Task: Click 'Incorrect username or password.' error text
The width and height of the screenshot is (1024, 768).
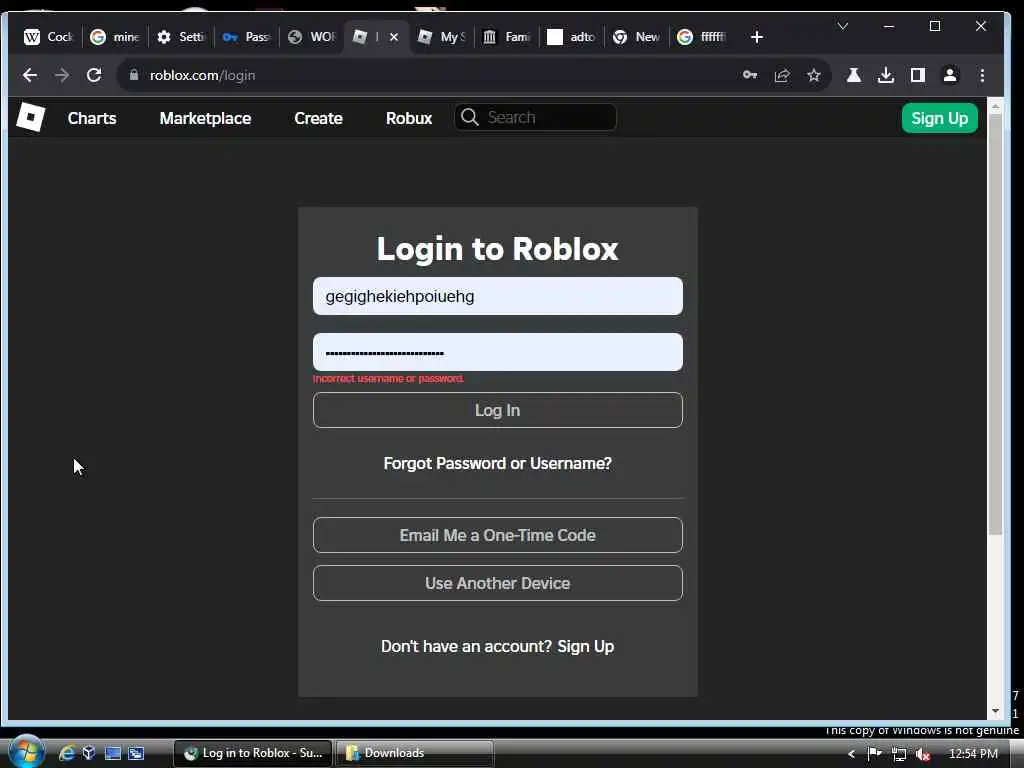Action: [x=388, y=379]
